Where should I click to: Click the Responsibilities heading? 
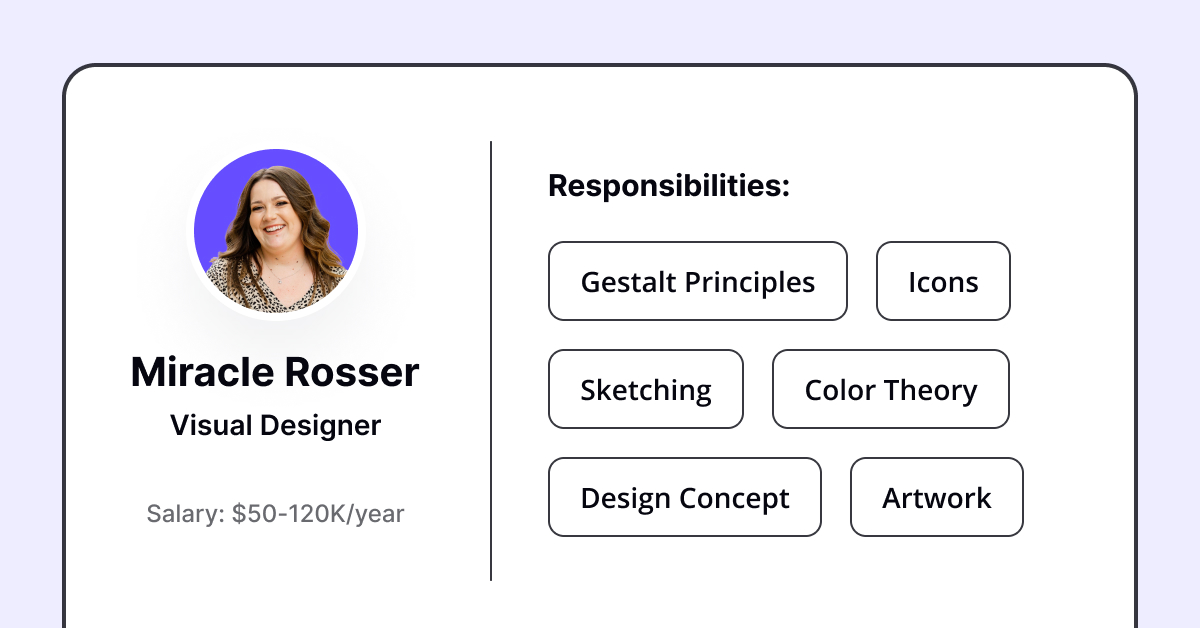[669, 186]
